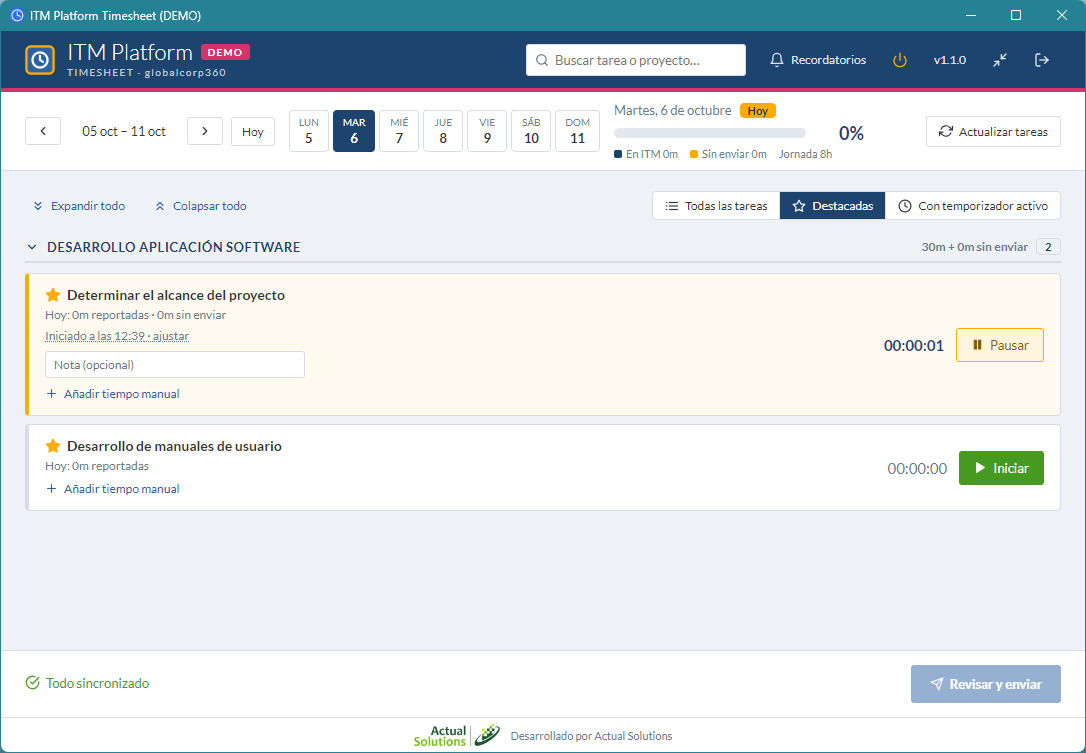This screenshot has width=1086, height=753.
Task: Click the version v1.1.0 label
Action: click(950, 60)
